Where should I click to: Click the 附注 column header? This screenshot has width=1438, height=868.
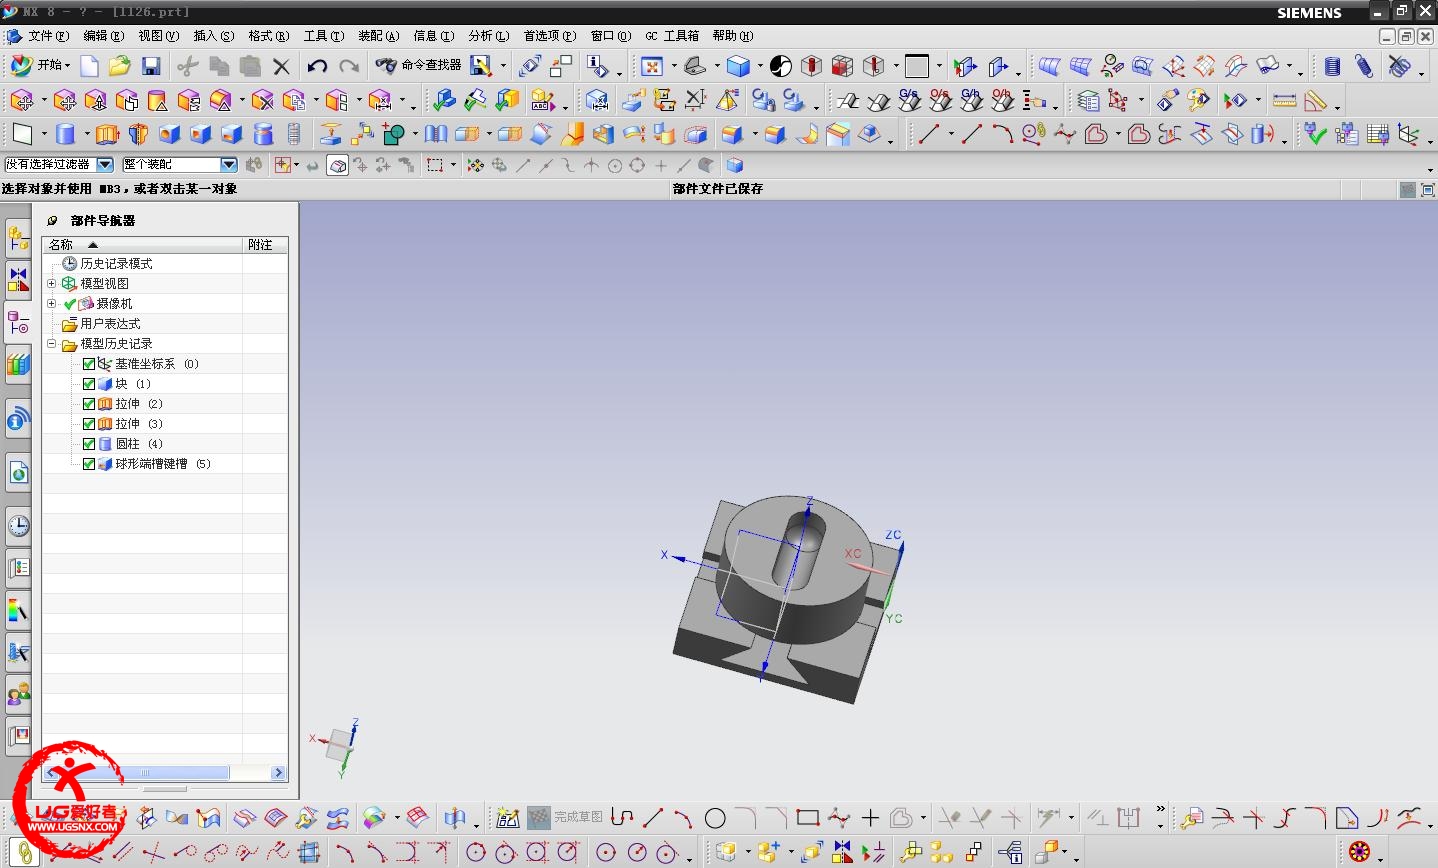click(x=265, y=244)
